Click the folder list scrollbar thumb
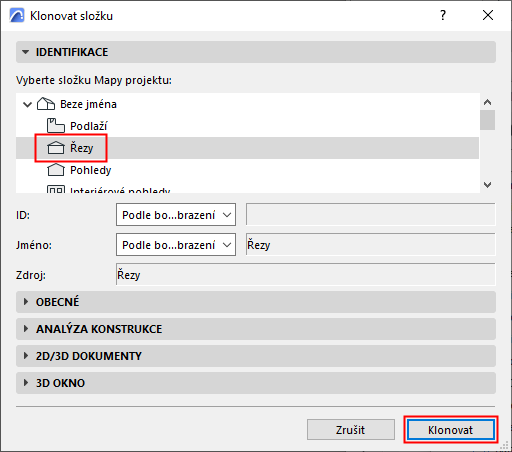 click(x=487, y=120)
